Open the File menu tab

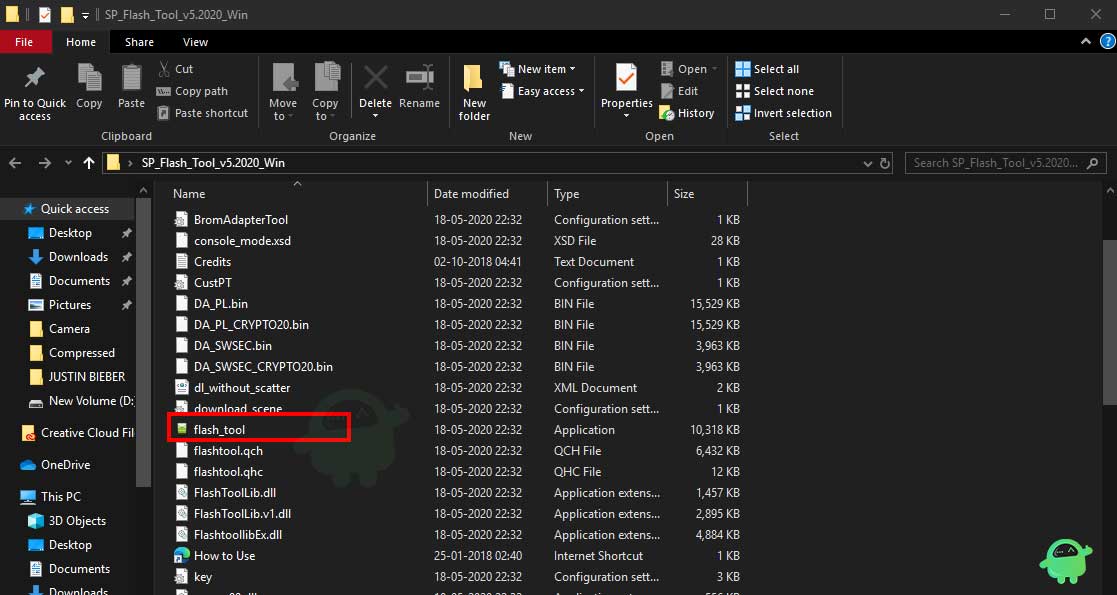(24, 42)
